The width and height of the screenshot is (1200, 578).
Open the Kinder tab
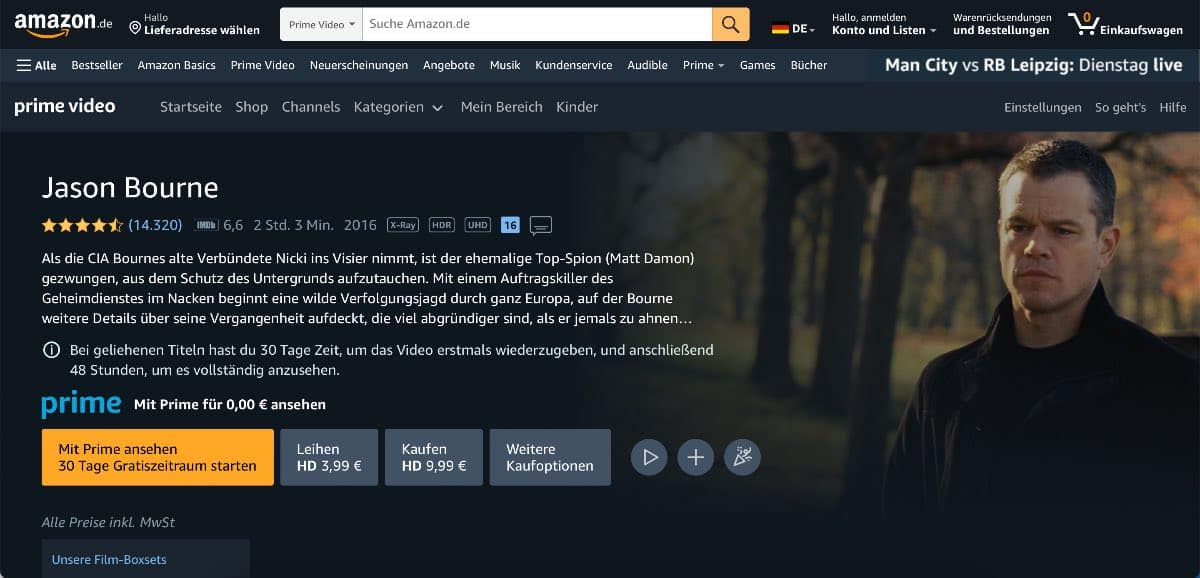click(577, 107)
